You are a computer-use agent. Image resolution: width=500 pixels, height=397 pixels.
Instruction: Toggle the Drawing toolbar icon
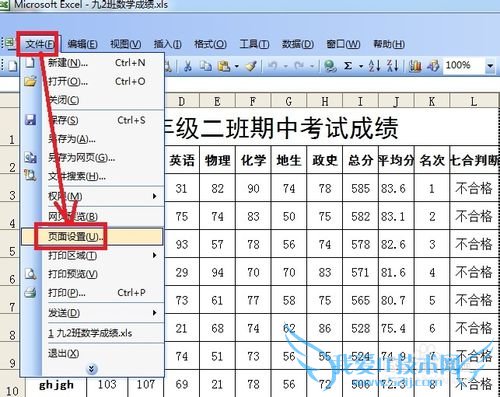tap(433, 66)
